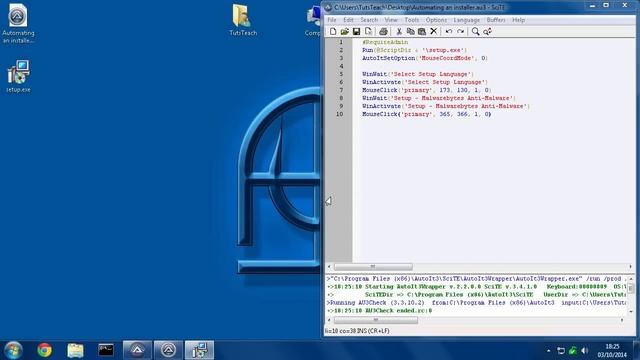Open Replace with the magnifier-arrows icon
640x360 pixels.
coord(487,31)
